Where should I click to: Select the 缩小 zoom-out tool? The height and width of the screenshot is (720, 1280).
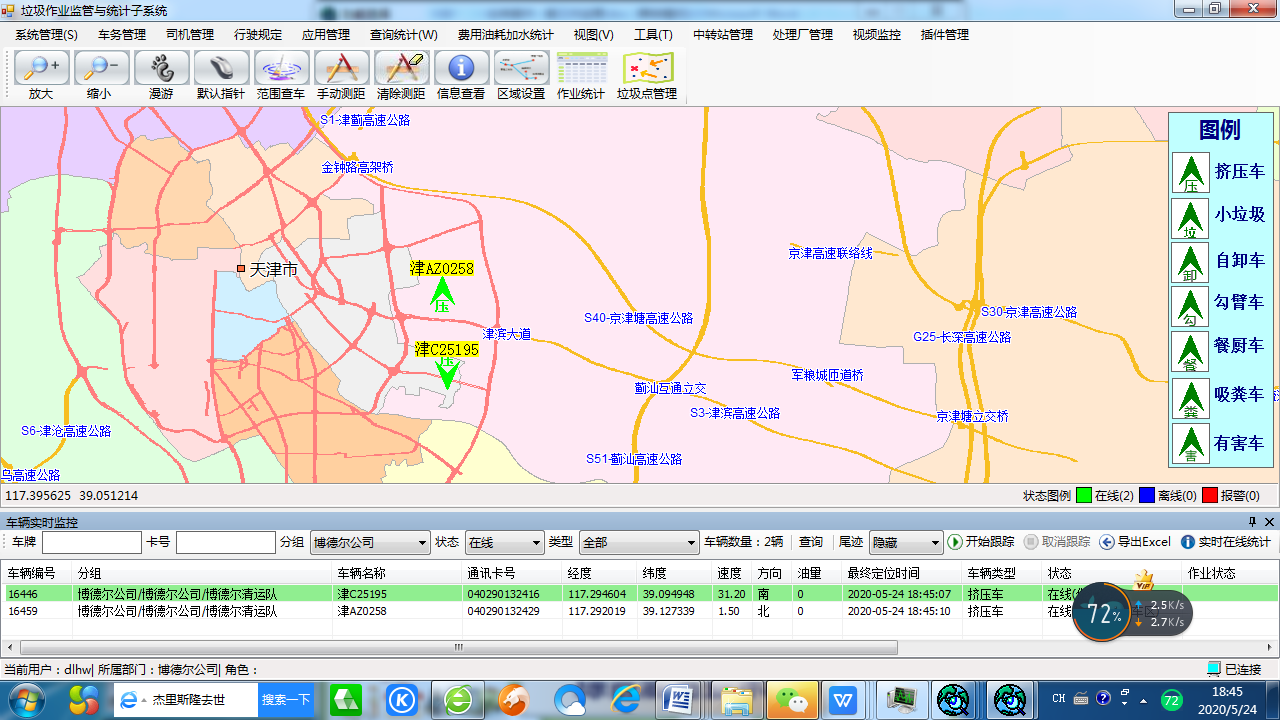pos(101,69)
